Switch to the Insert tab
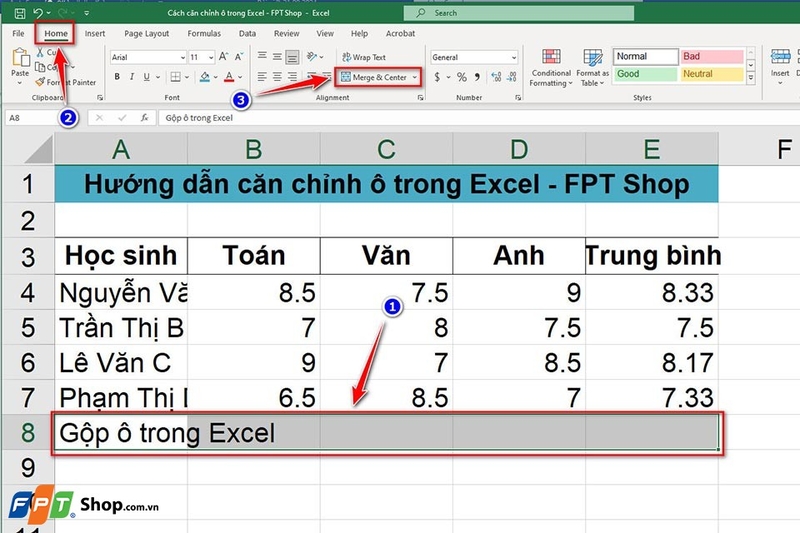 point(95,34)
